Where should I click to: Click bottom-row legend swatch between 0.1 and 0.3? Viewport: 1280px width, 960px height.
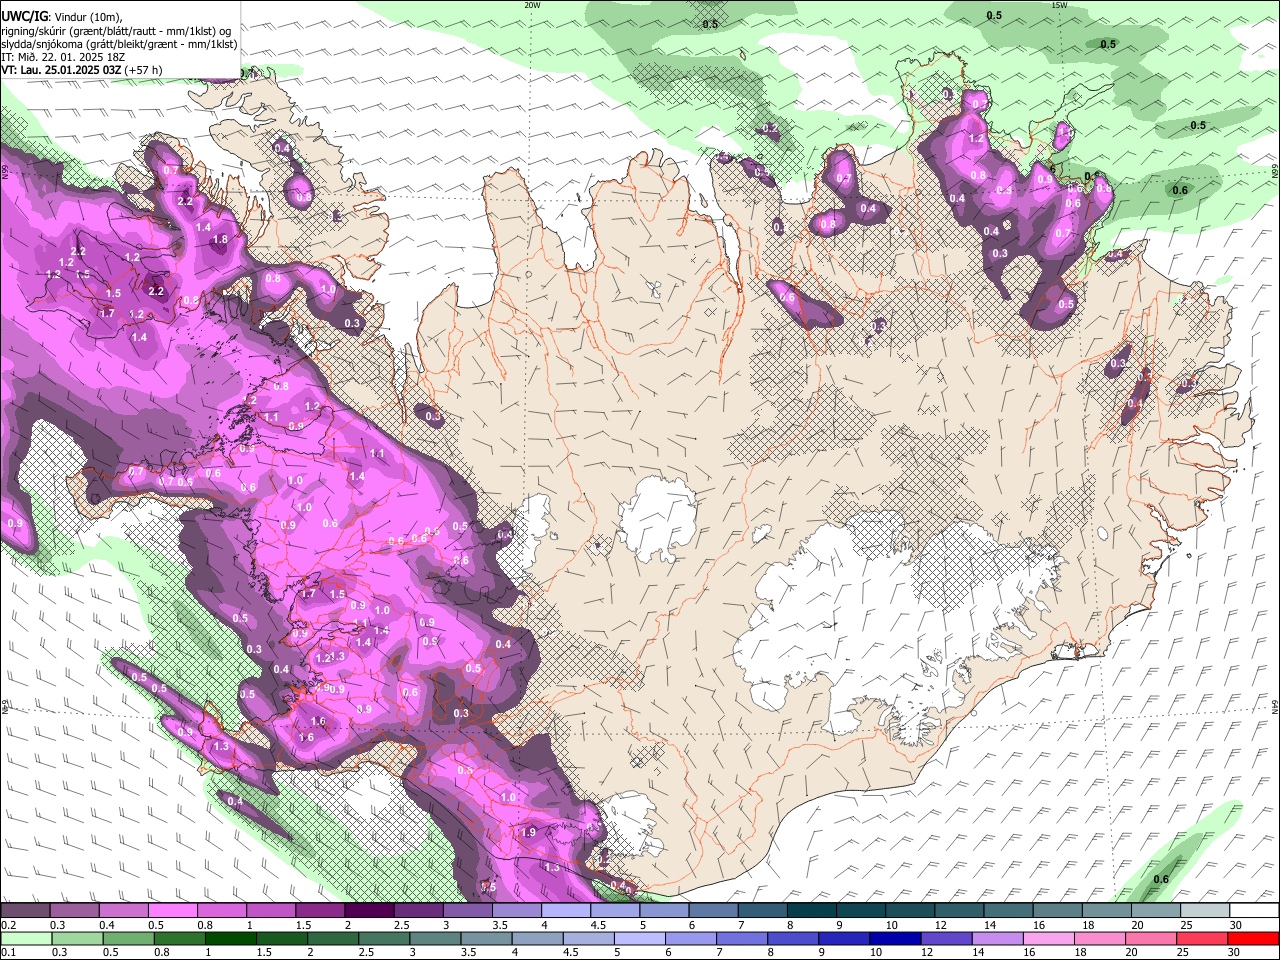tap(25, 938)
